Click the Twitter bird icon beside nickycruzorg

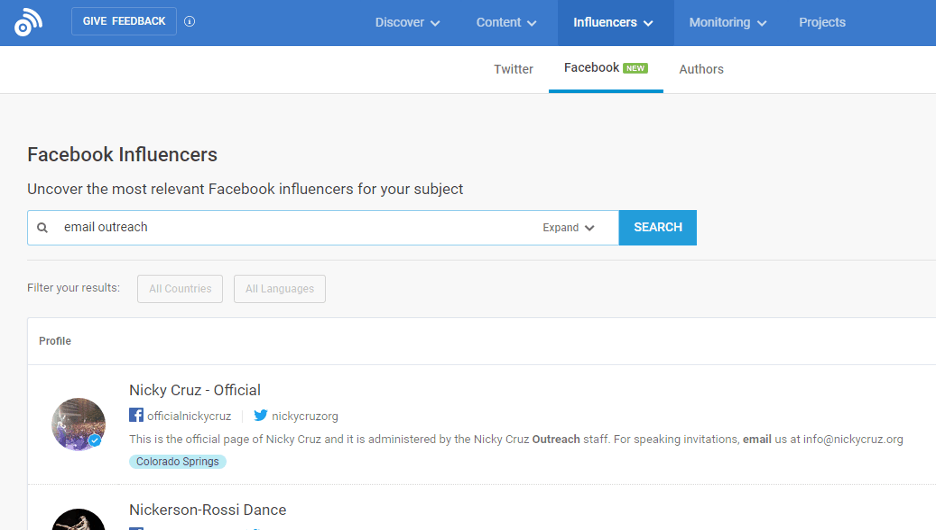coord(260,415)
